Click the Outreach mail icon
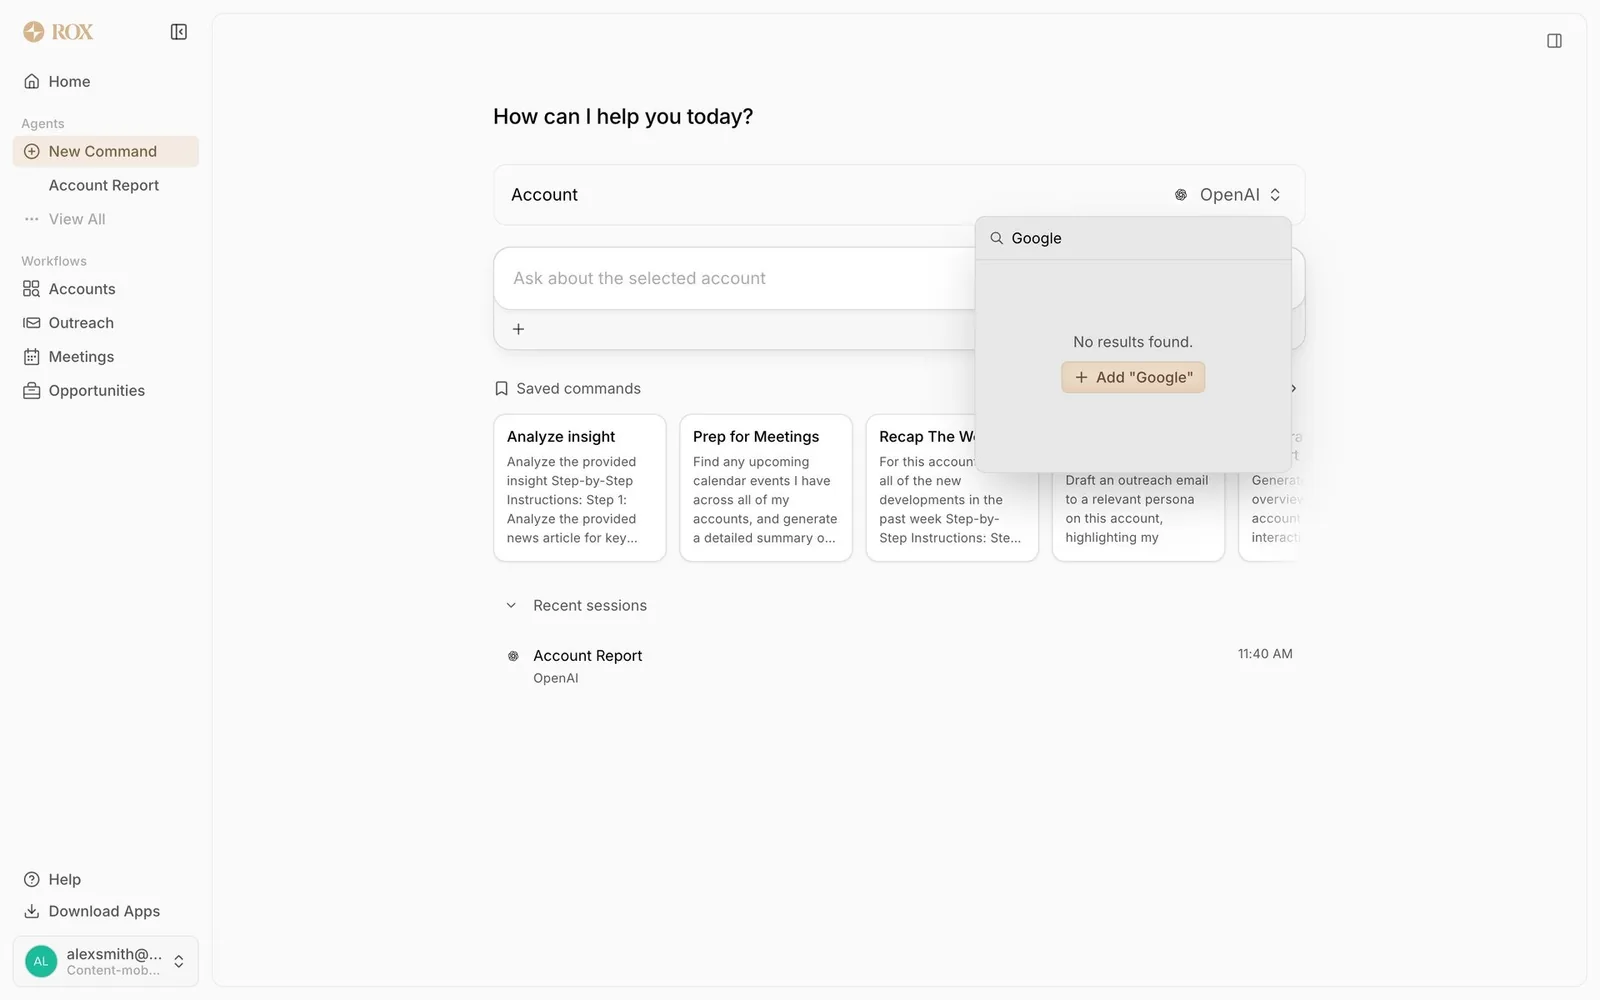1600x1000 pixels. pos(32,323)
